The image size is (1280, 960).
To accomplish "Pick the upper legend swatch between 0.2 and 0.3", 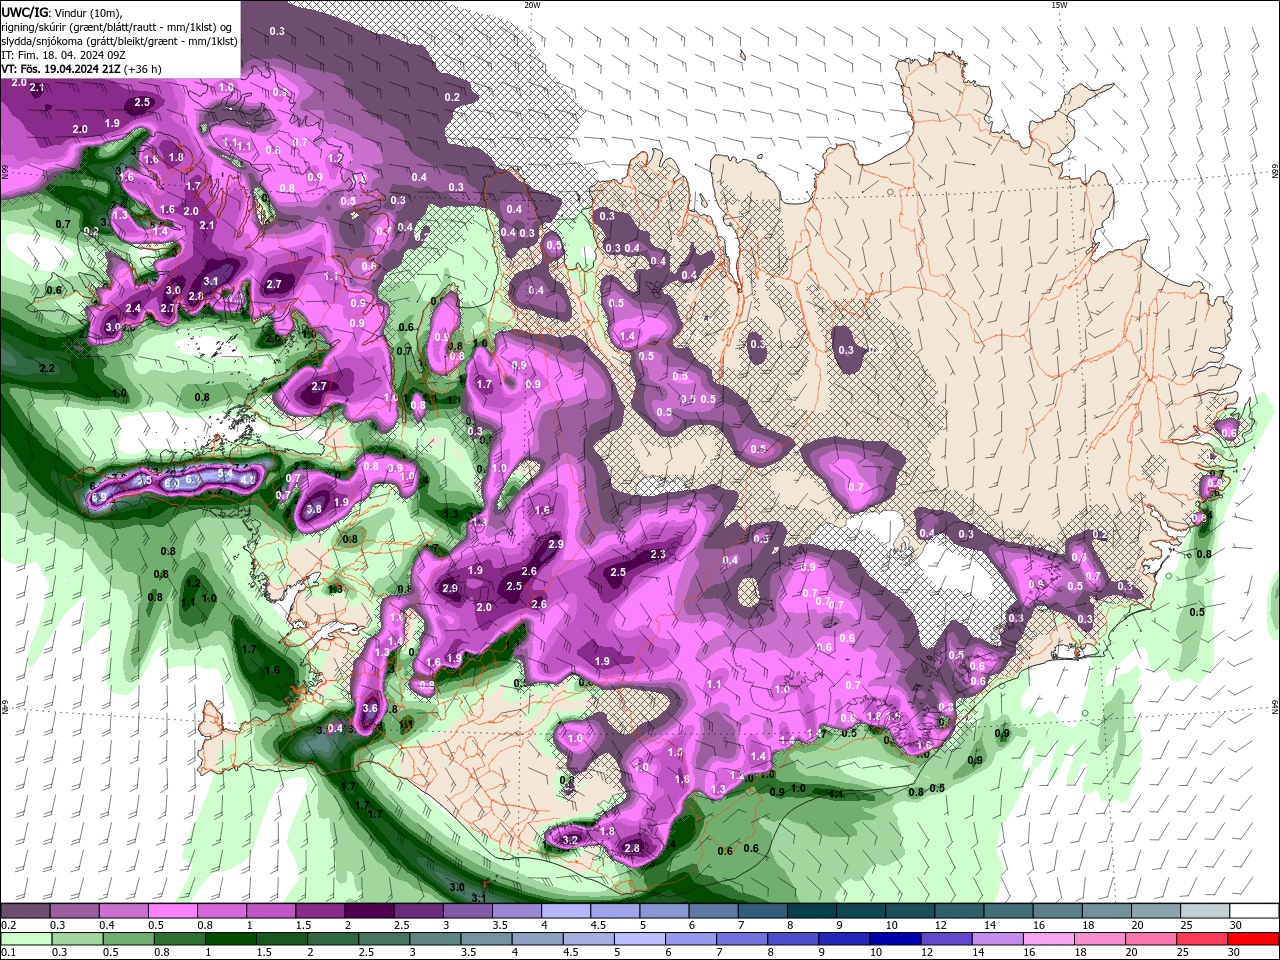I will tap(24, 911).
